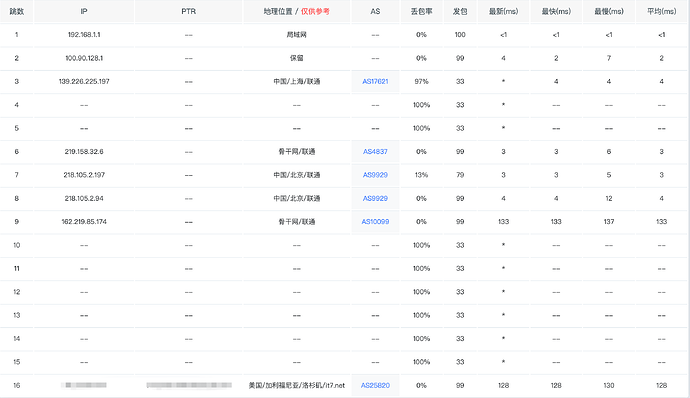Select IP address 218.105.2.94
Screen dimensions: 690x398
[84, 198]
